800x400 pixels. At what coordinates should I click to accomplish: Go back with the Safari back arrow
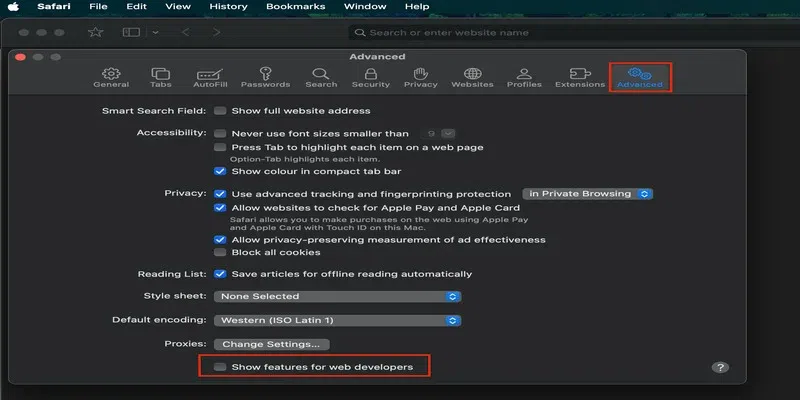pyautogui.click(x=186, y=32)
